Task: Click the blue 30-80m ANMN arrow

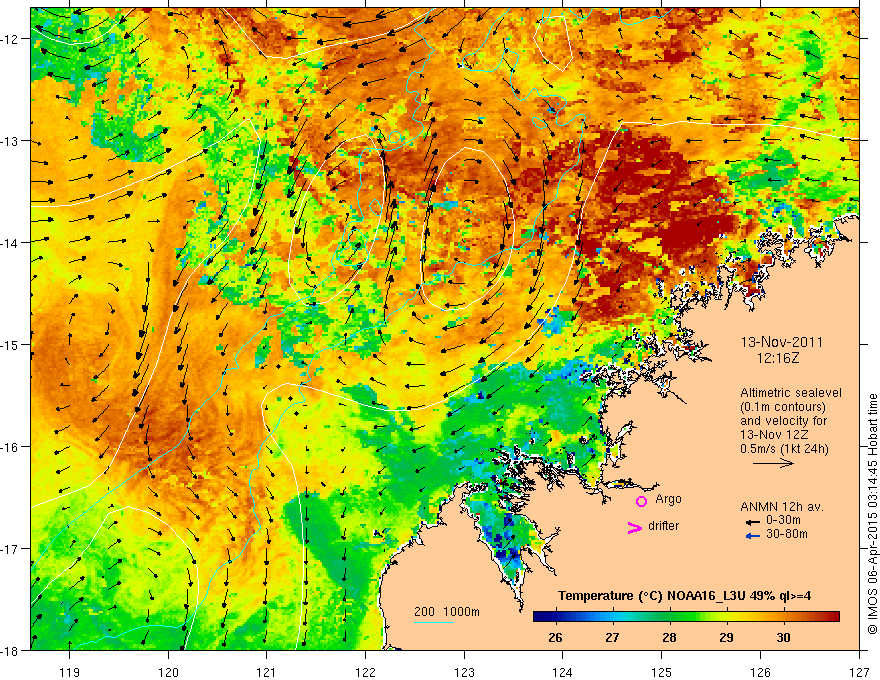Action: (x=753, y=536)
